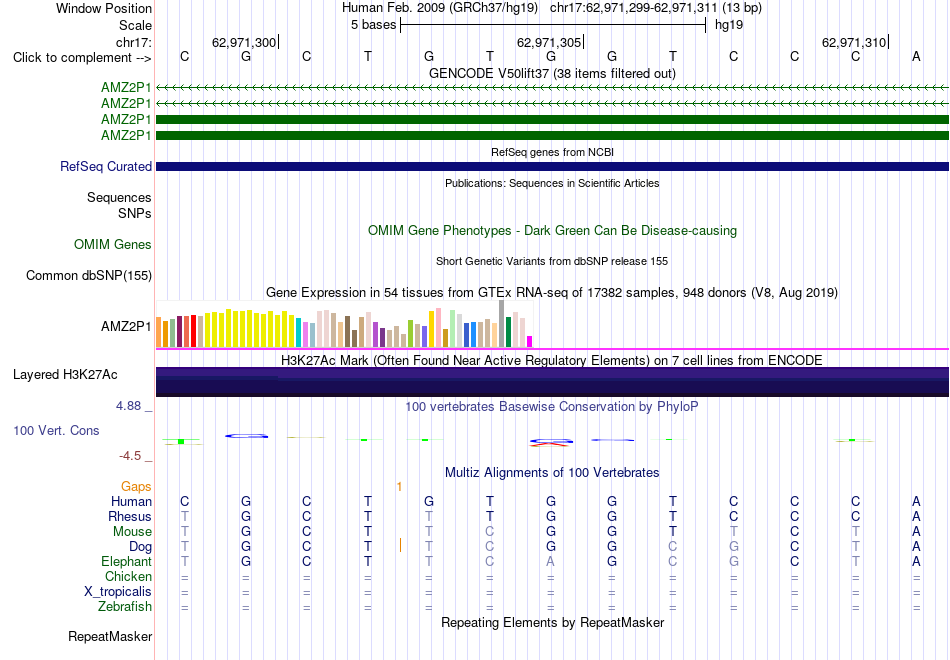The width and height of the screenshot is (950, 660).
Task: Click the Rhesus species label
Action: click(x=130, y=516)
